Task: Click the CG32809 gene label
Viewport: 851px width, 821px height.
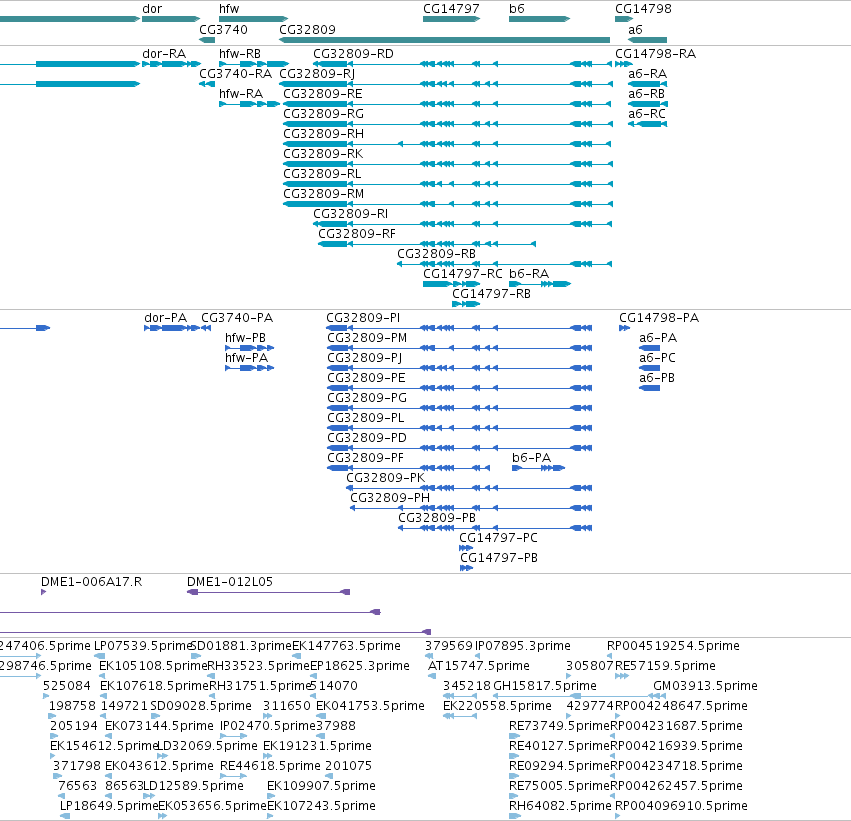Action: tap(307, 29)
